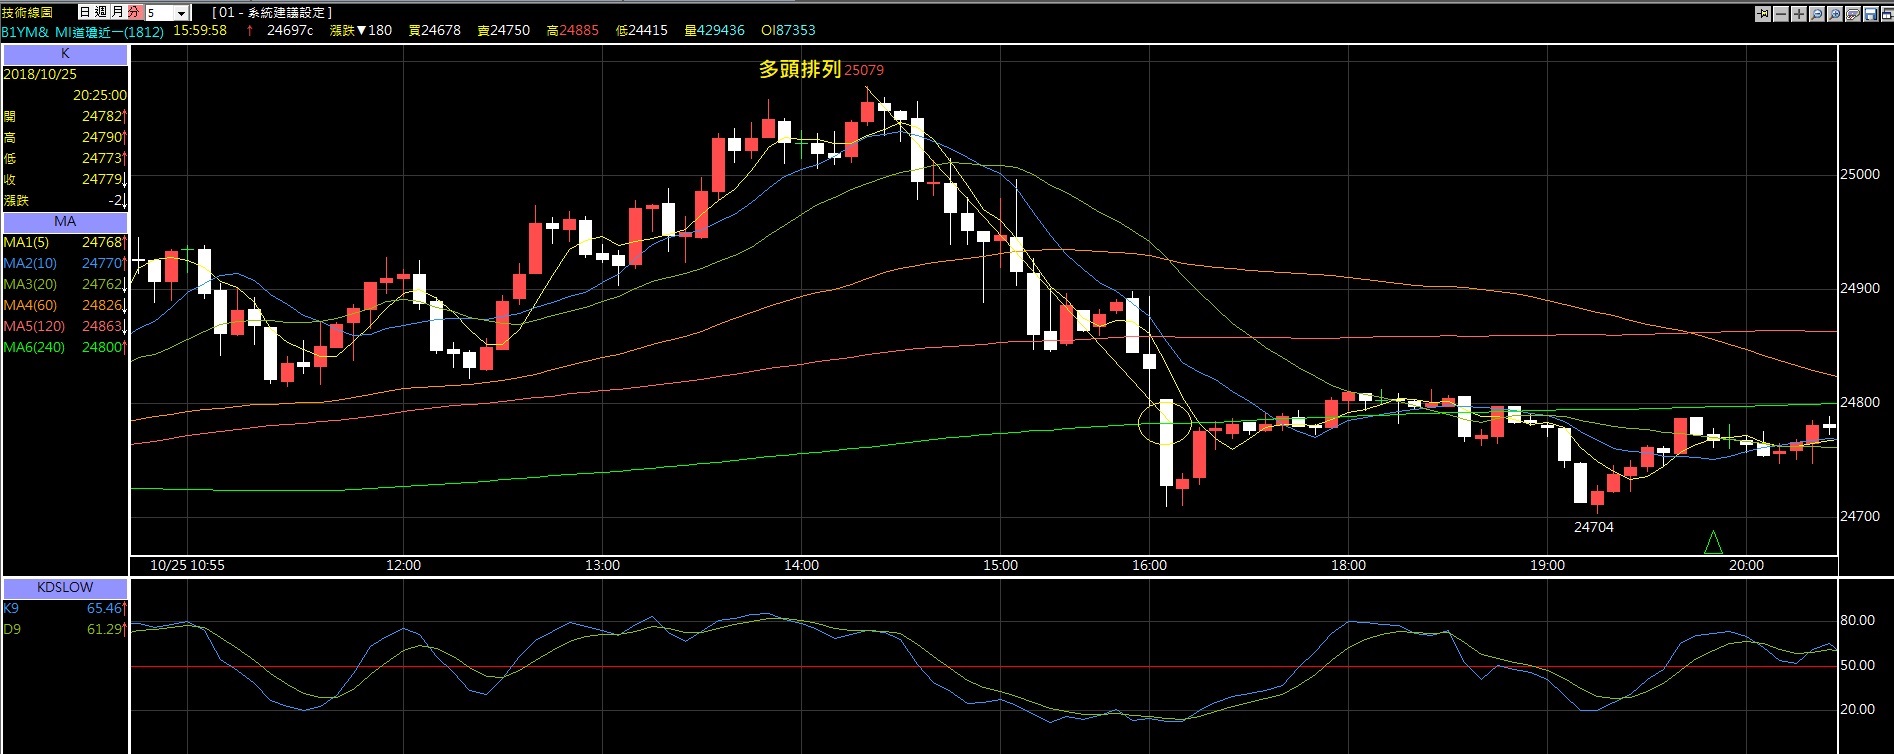Image resolution: width=1894 pixels, height=754 pixels.
Task: Select the 分 (minute) period button
Action: (x=134, y=12)
